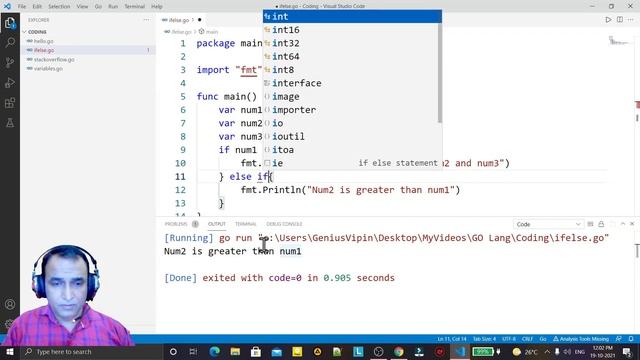Click the Split Editor icon
The image size is (640, 360).
click(620, 20)
